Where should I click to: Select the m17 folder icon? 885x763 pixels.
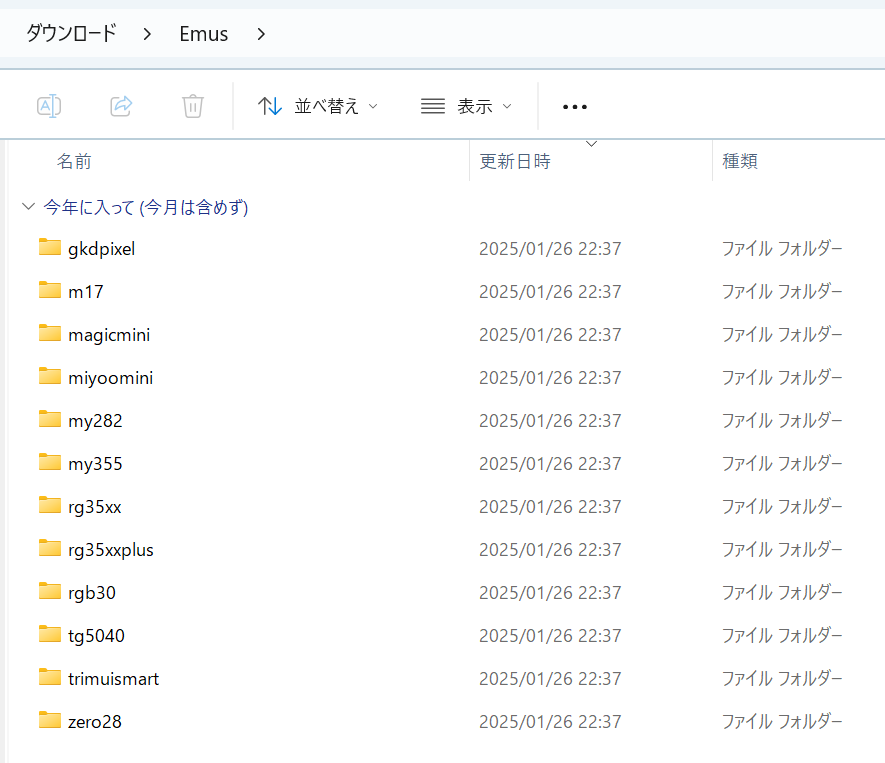click(x=50, y=290)
